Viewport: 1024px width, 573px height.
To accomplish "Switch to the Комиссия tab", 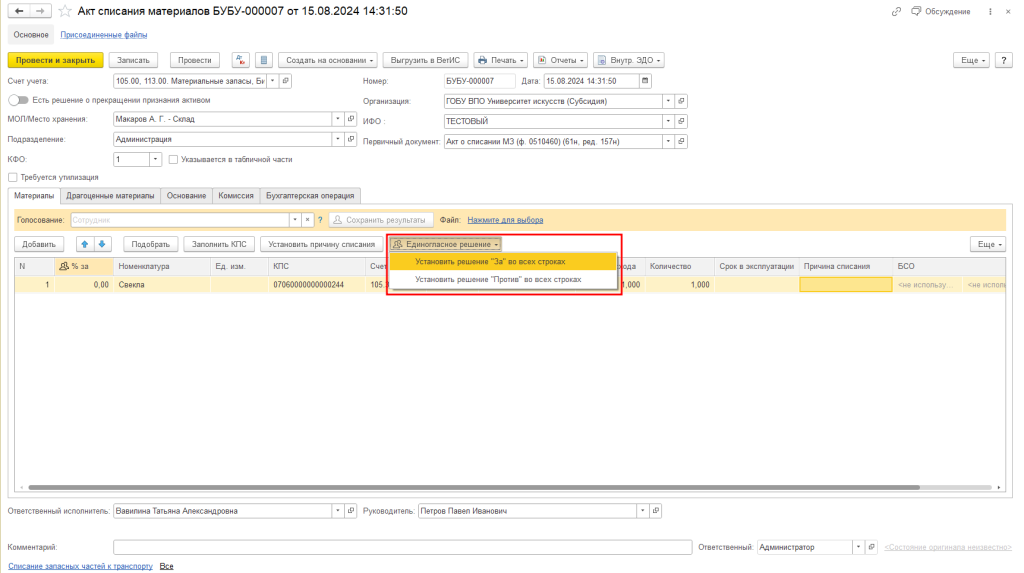I will 236,196.
